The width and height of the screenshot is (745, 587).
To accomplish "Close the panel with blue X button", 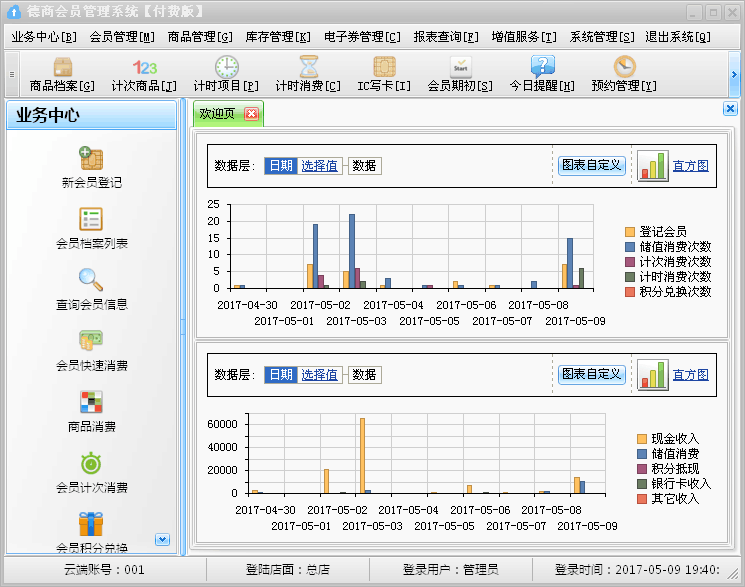I will (x=730, y=108).
